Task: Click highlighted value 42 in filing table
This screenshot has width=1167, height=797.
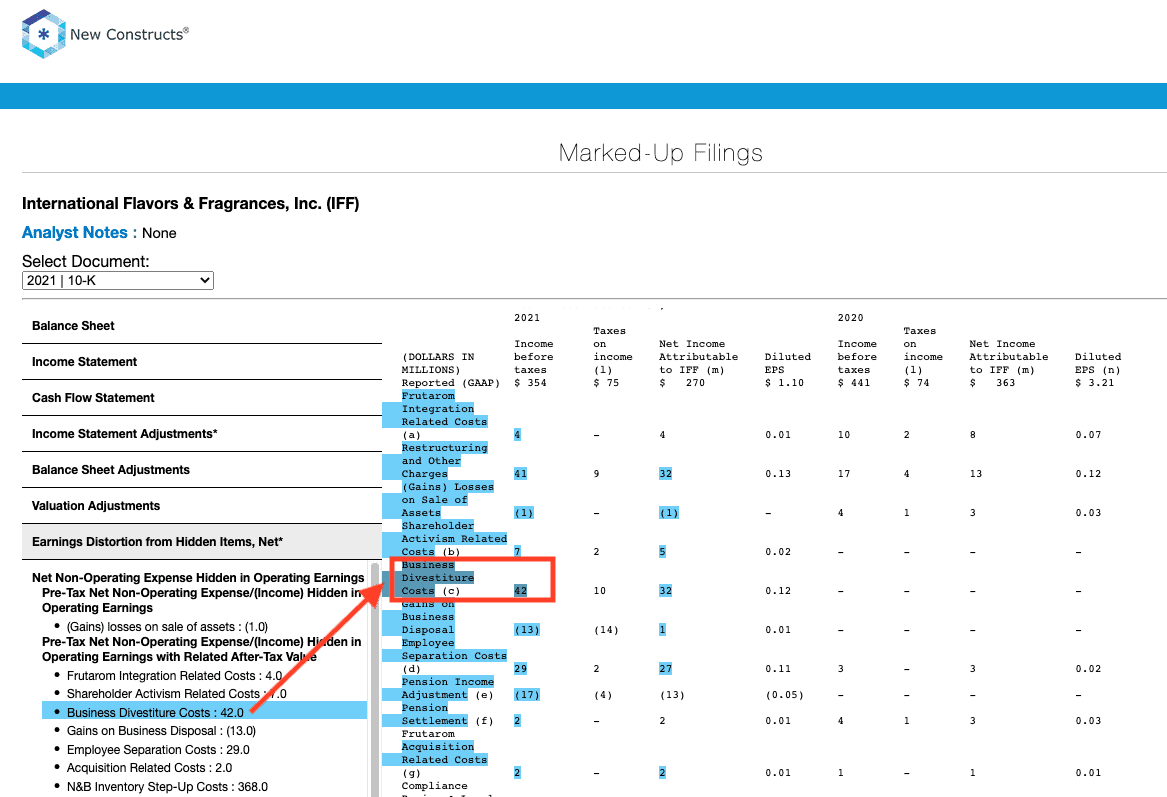Action: pos(520,591)
